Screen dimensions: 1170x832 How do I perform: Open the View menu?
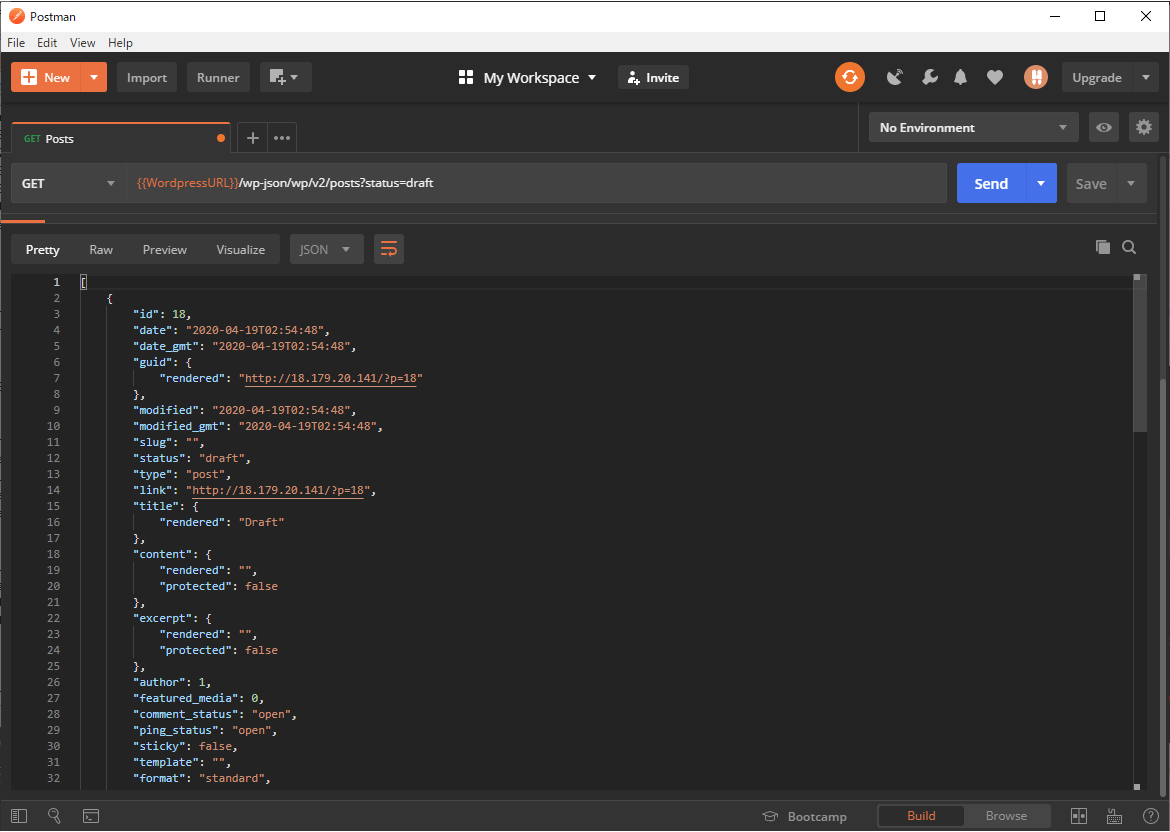click(x=82, y=43)
